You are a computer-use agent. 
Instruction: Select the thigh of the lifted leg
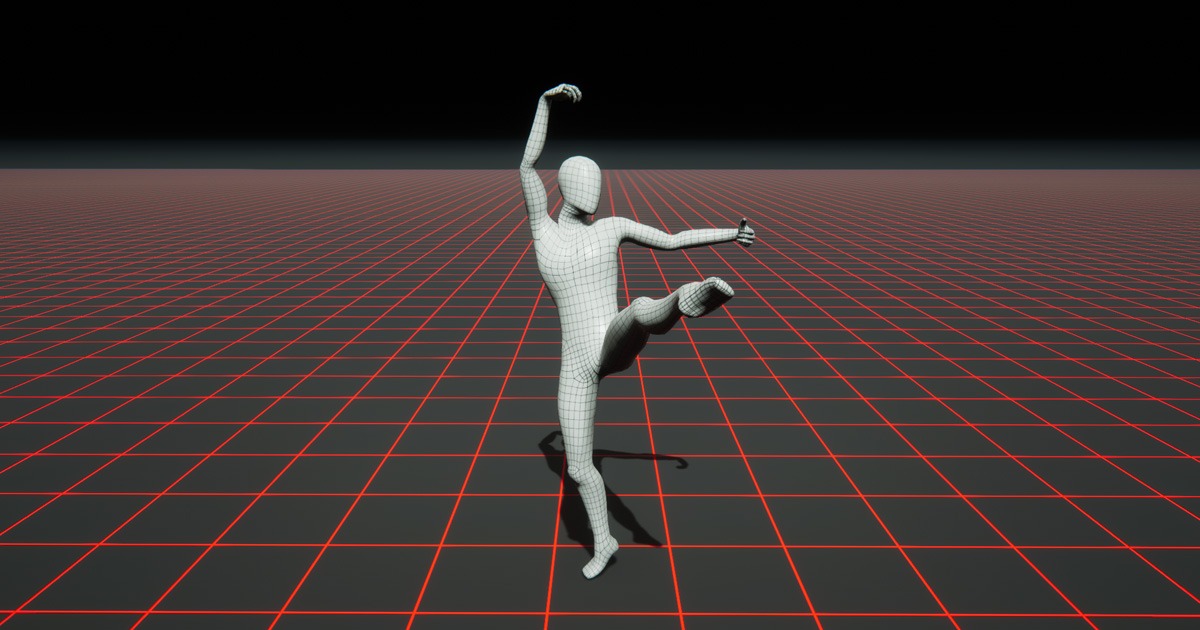coord(638,320)
